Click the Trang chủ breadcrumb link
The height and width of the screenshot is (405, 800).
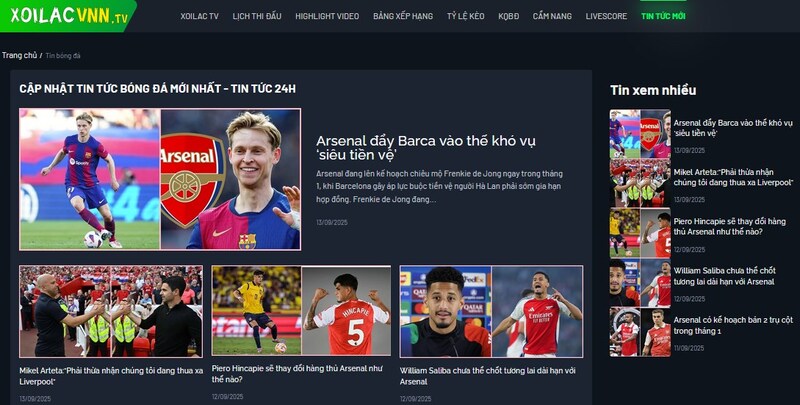tap(19, 55)
